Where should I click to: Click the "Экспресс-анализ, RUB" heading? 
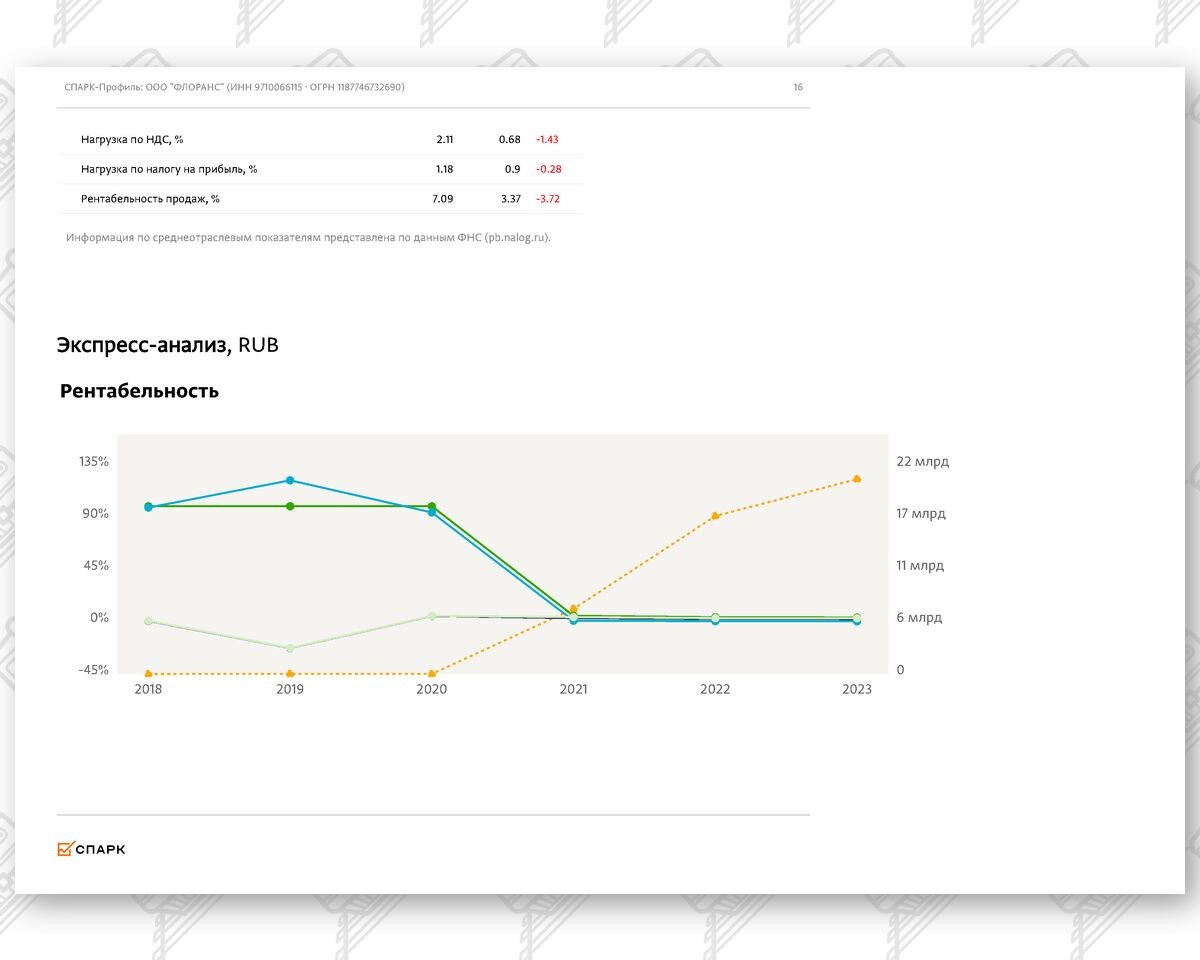[168, 346]
